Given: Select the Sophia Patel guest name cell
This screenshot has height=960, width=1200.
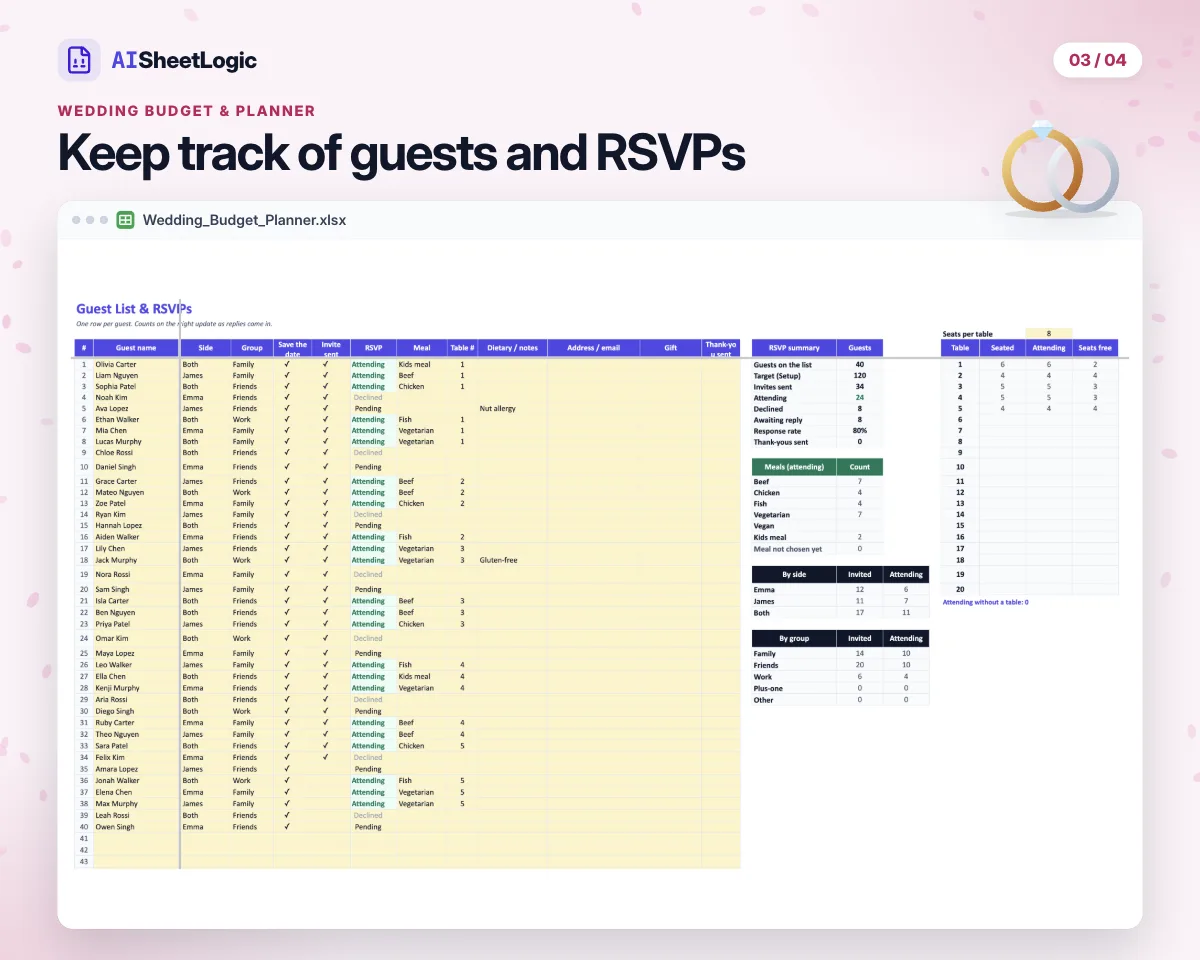Looking at the screenshot, I should click(x=136, y=386).
